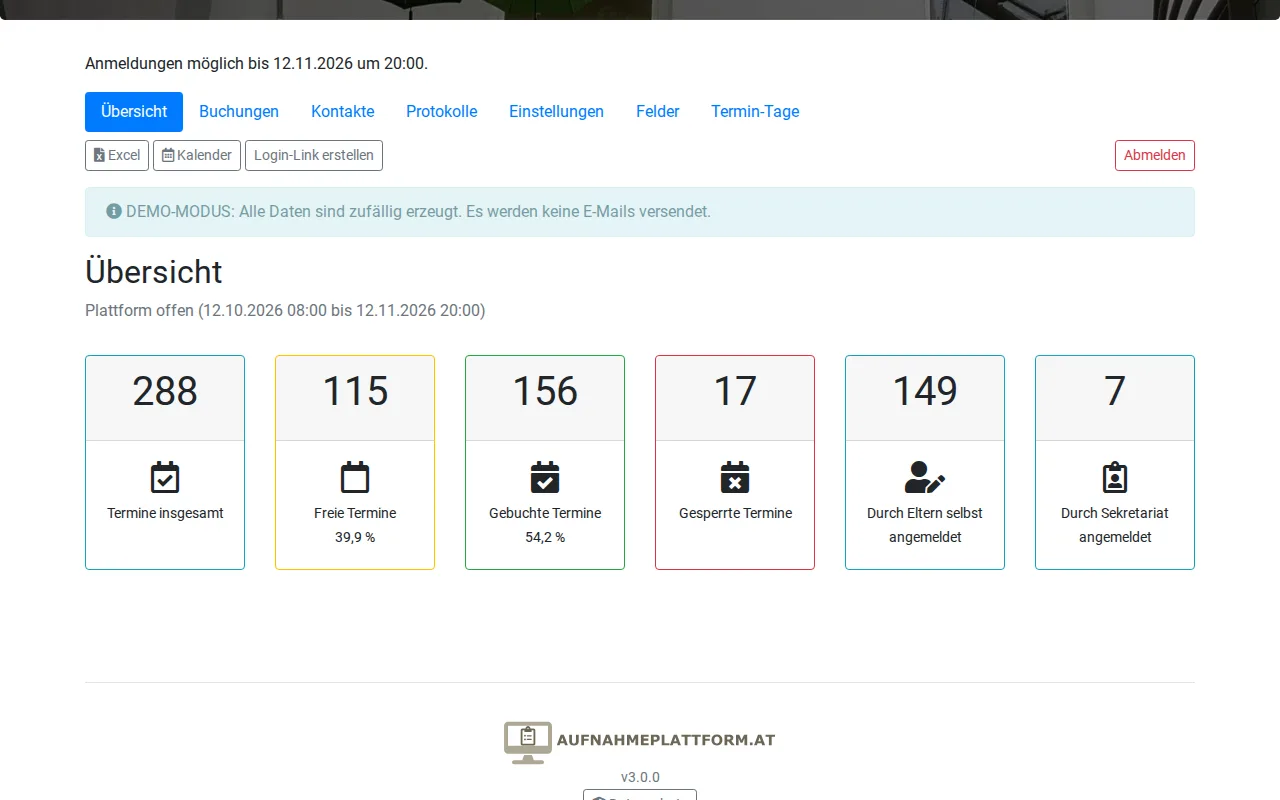Click the Gesperrte Termine label
Screen dimensions: 1280x800
[735, 513]
